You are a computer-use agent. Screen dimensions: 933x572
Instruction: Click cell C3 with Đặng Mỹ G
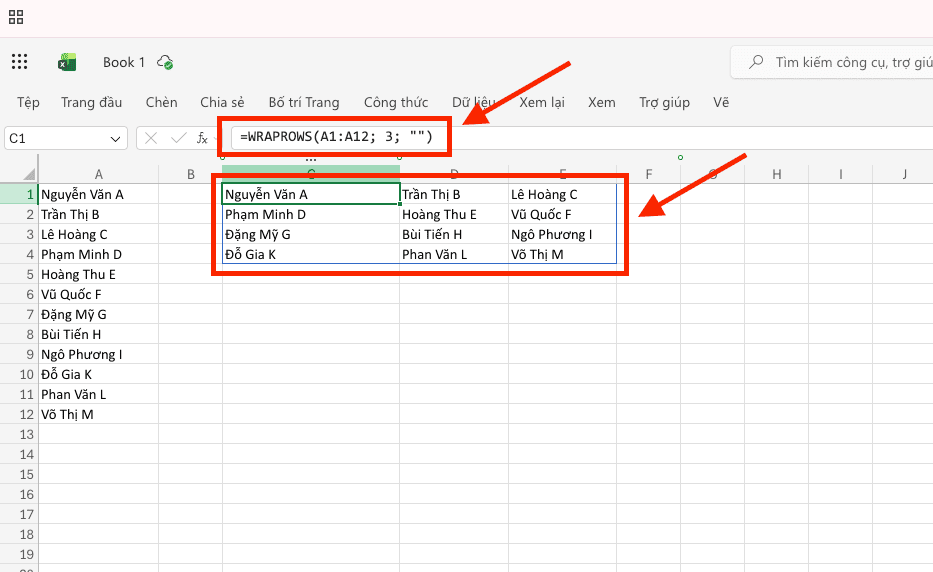pos(311,235)
